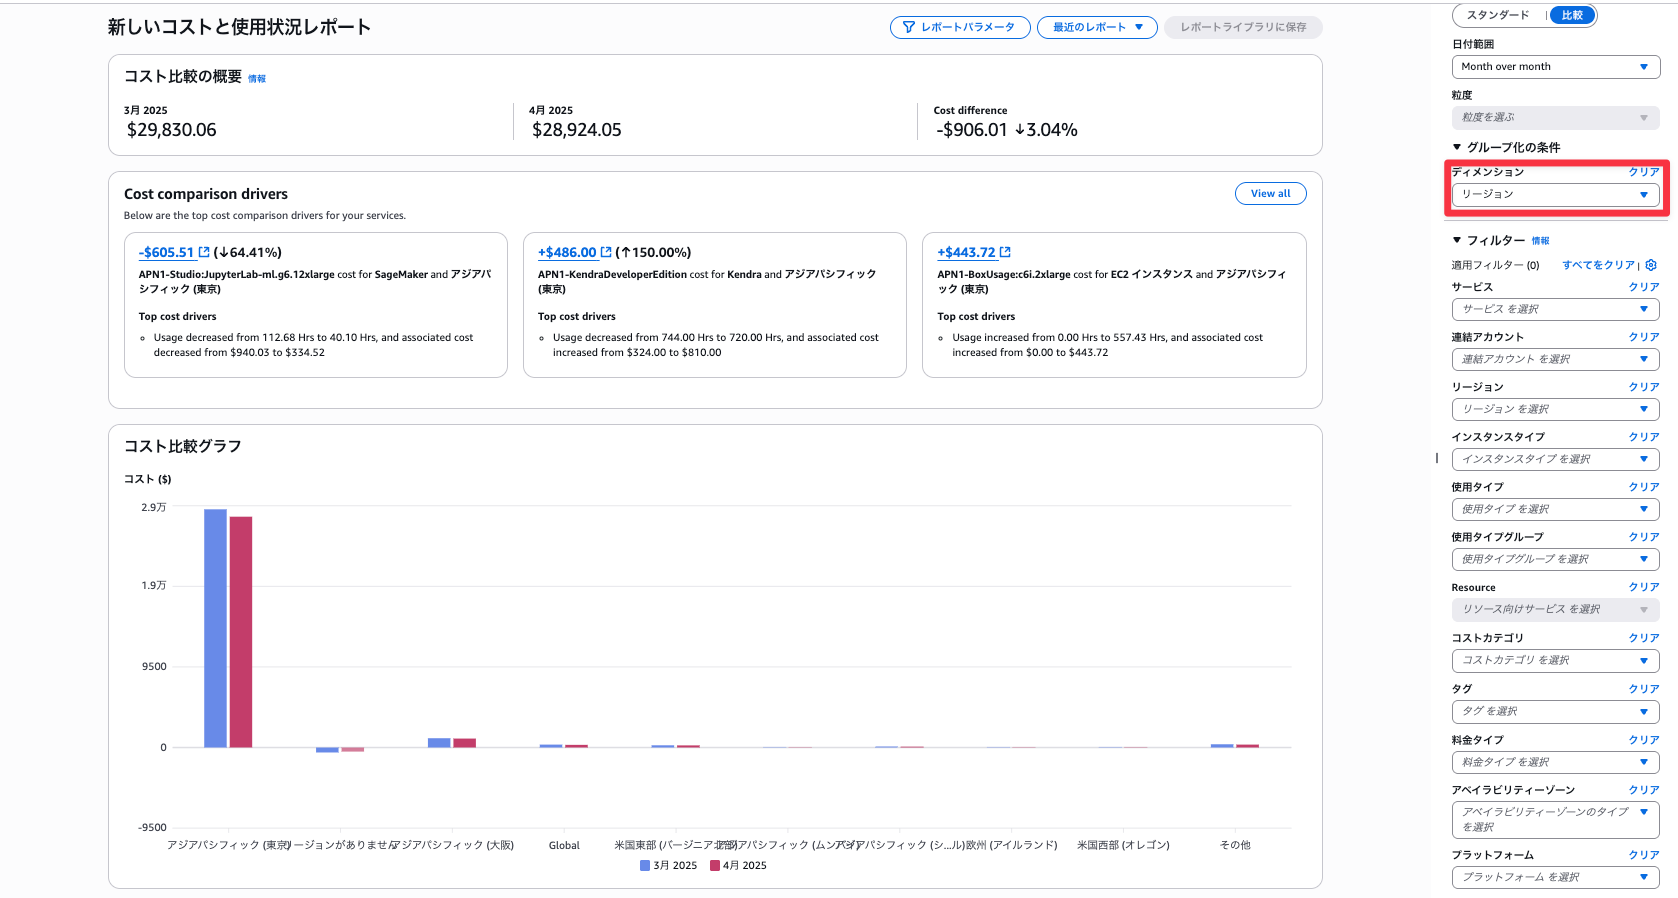Viewport: 1678px width, 898px height.
Task: Open the ディメンション dropdown showing リージョン
Action: pos(1555,194)
